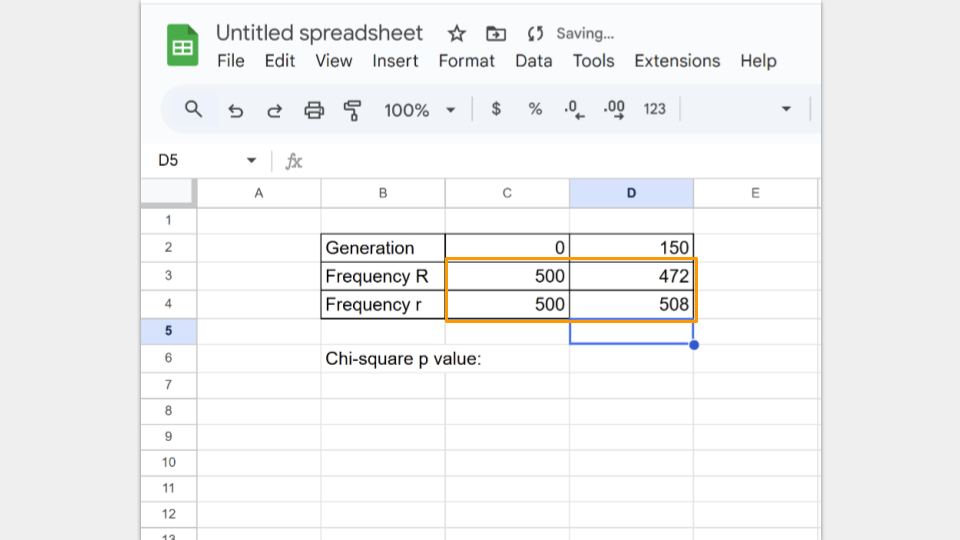Image resolution: width=960 pixels, height=540 pixels.
Task: Click the move to folder icon
Action: click(x=495, y=34)
